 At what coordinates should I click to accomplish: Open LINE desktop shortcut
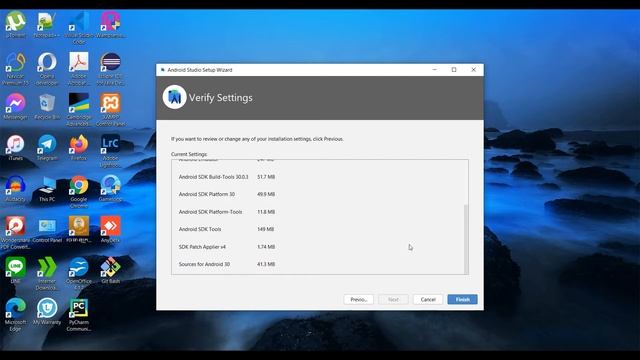tap(16, 270)
